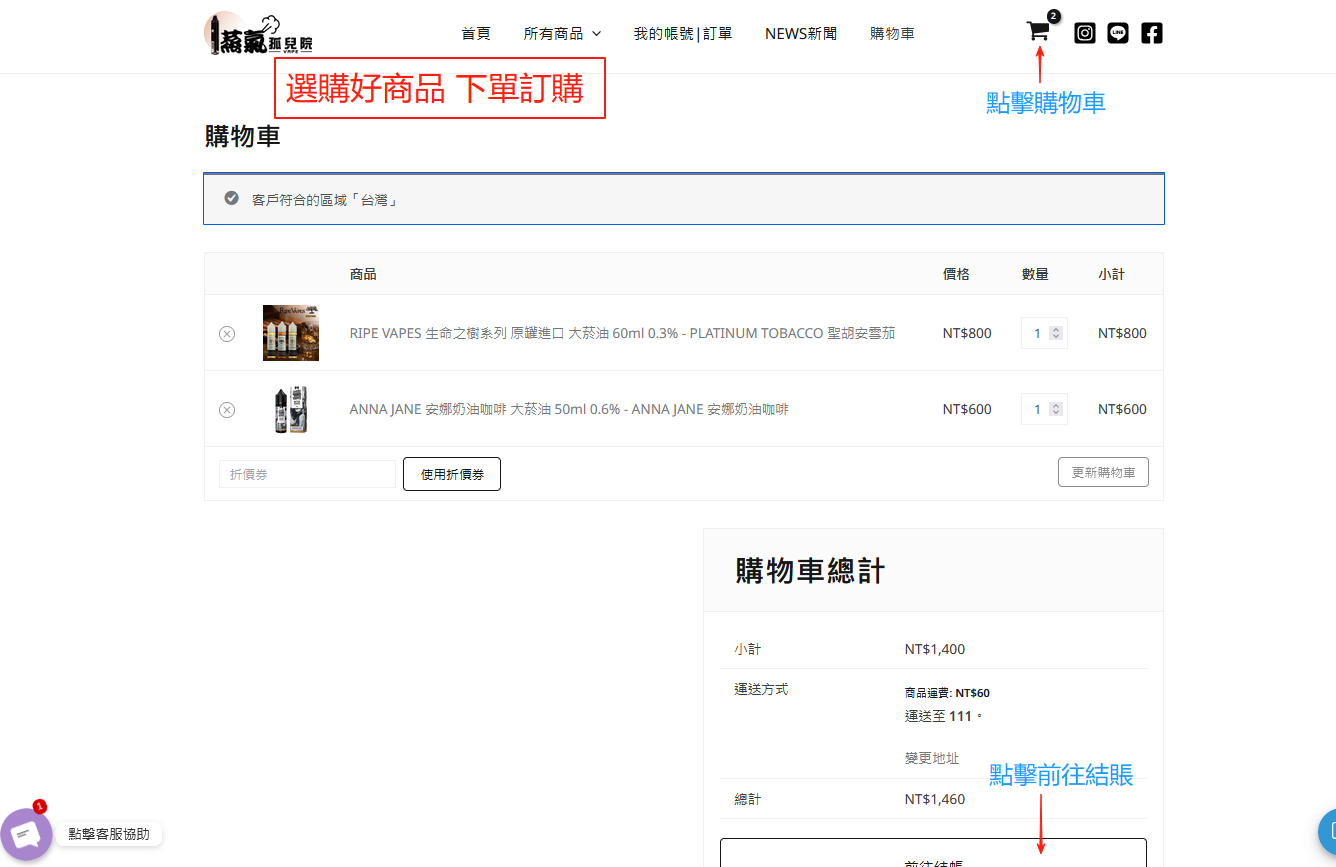Open the shopping cart icon in header
Screen dimensions: 1336x867
click(1038, 32)
